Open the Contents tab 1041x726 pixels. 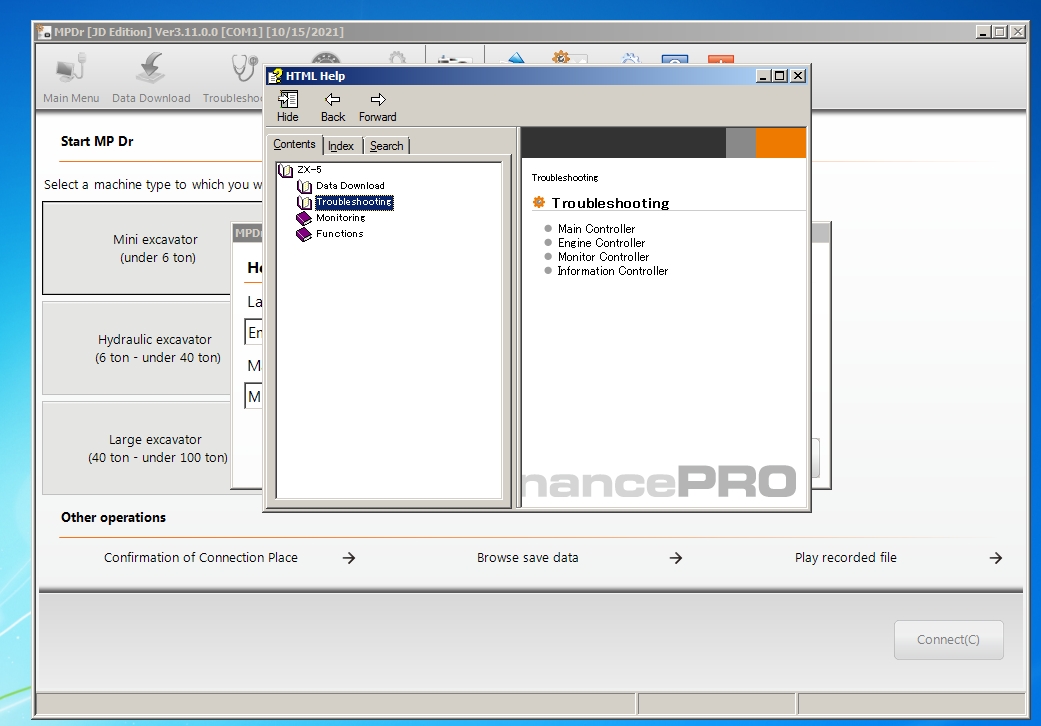[x=294, y=145]
